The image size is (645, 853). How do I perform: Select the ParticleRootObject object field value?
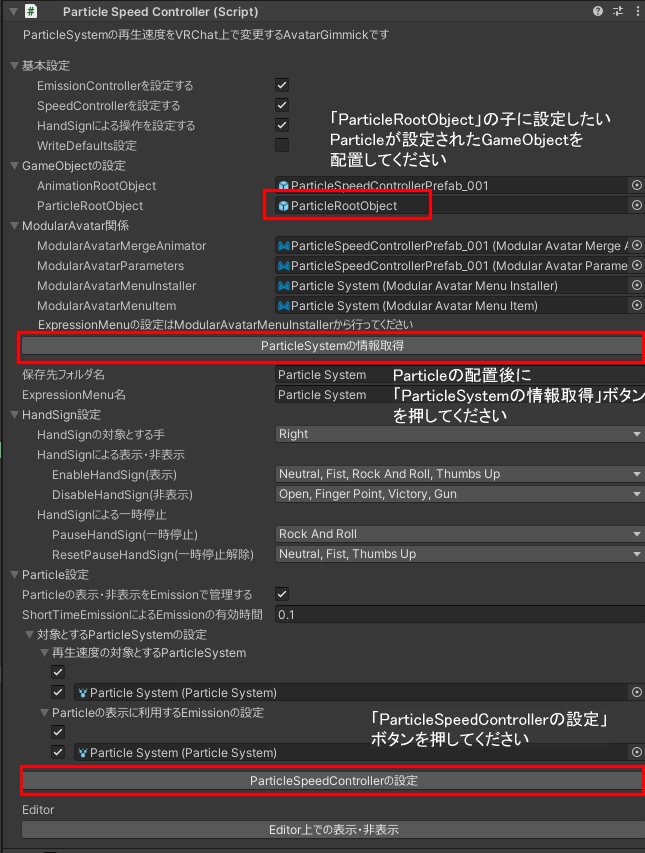(x=452, y=206)
